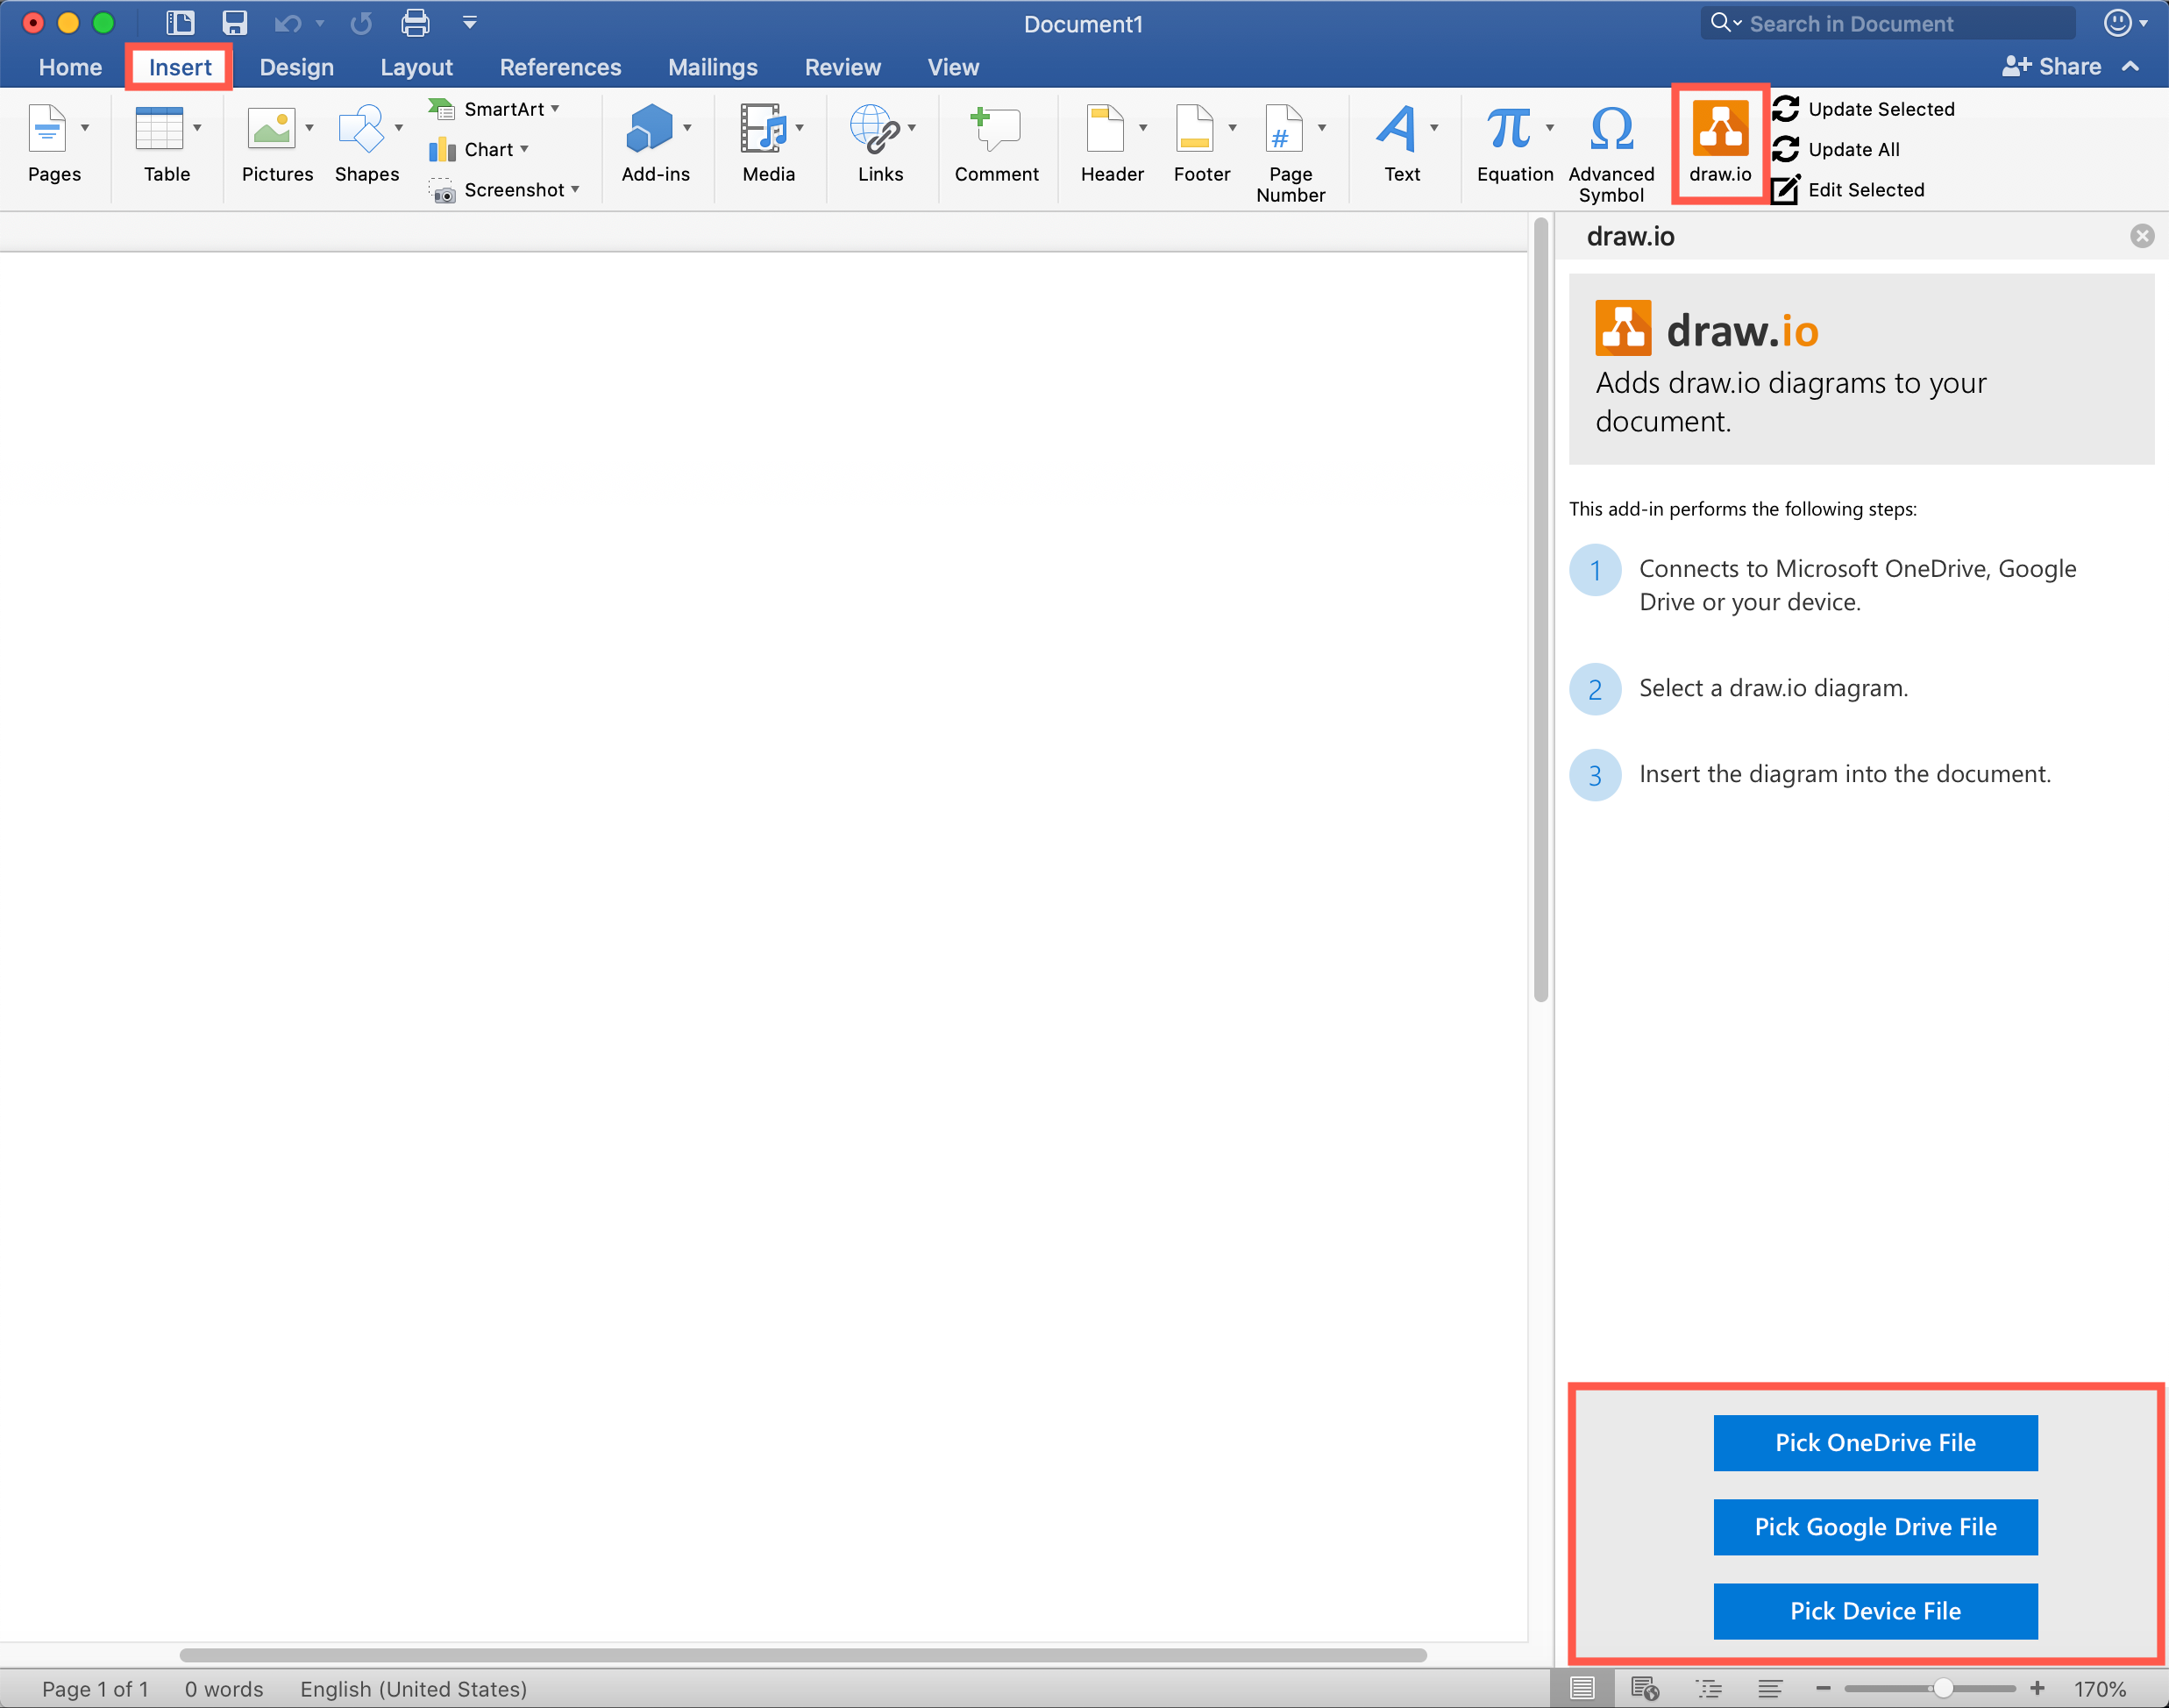This screenshot has height=1708, width=2169.
Task: Click the Save icon in title bar
Action: click(x=234, y=23)
